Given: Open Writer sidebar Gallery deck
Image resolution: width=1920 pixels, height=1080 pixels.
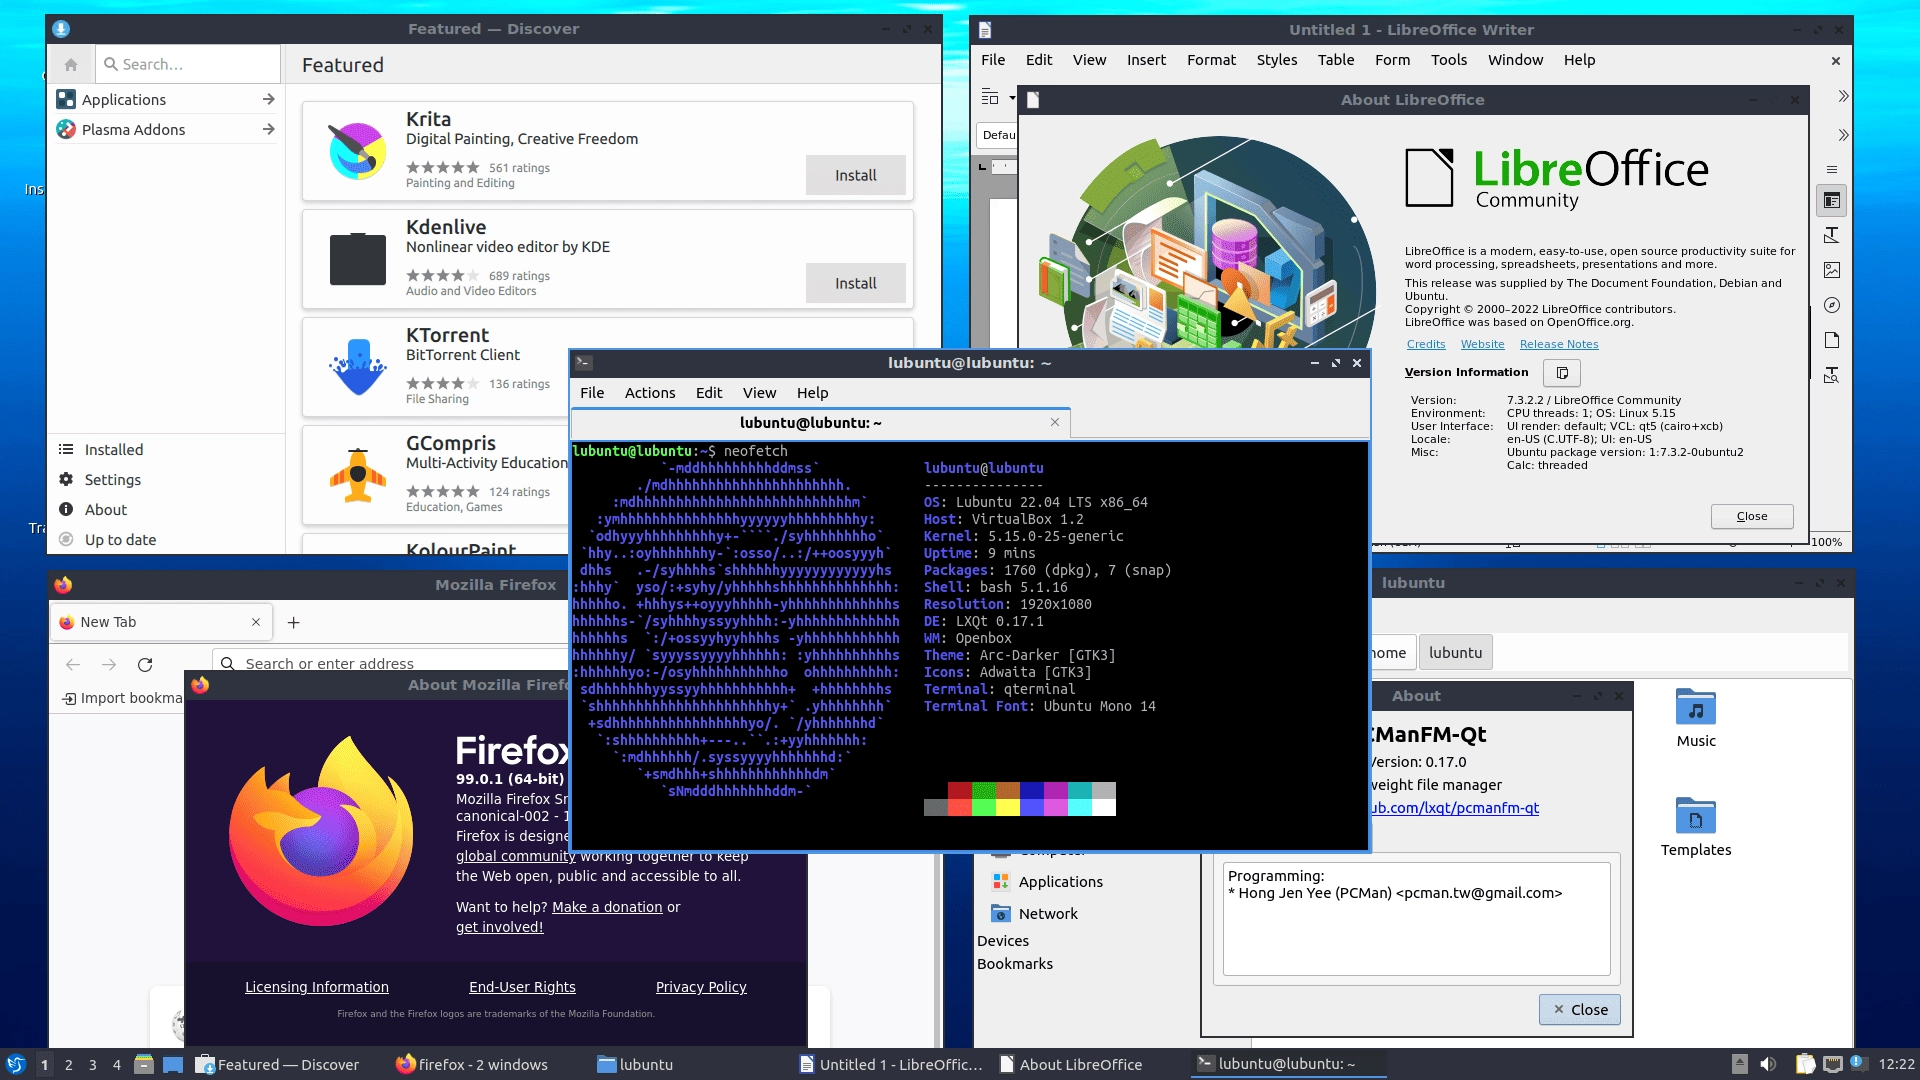Looking at the screenshot, I should [1832, 271].
